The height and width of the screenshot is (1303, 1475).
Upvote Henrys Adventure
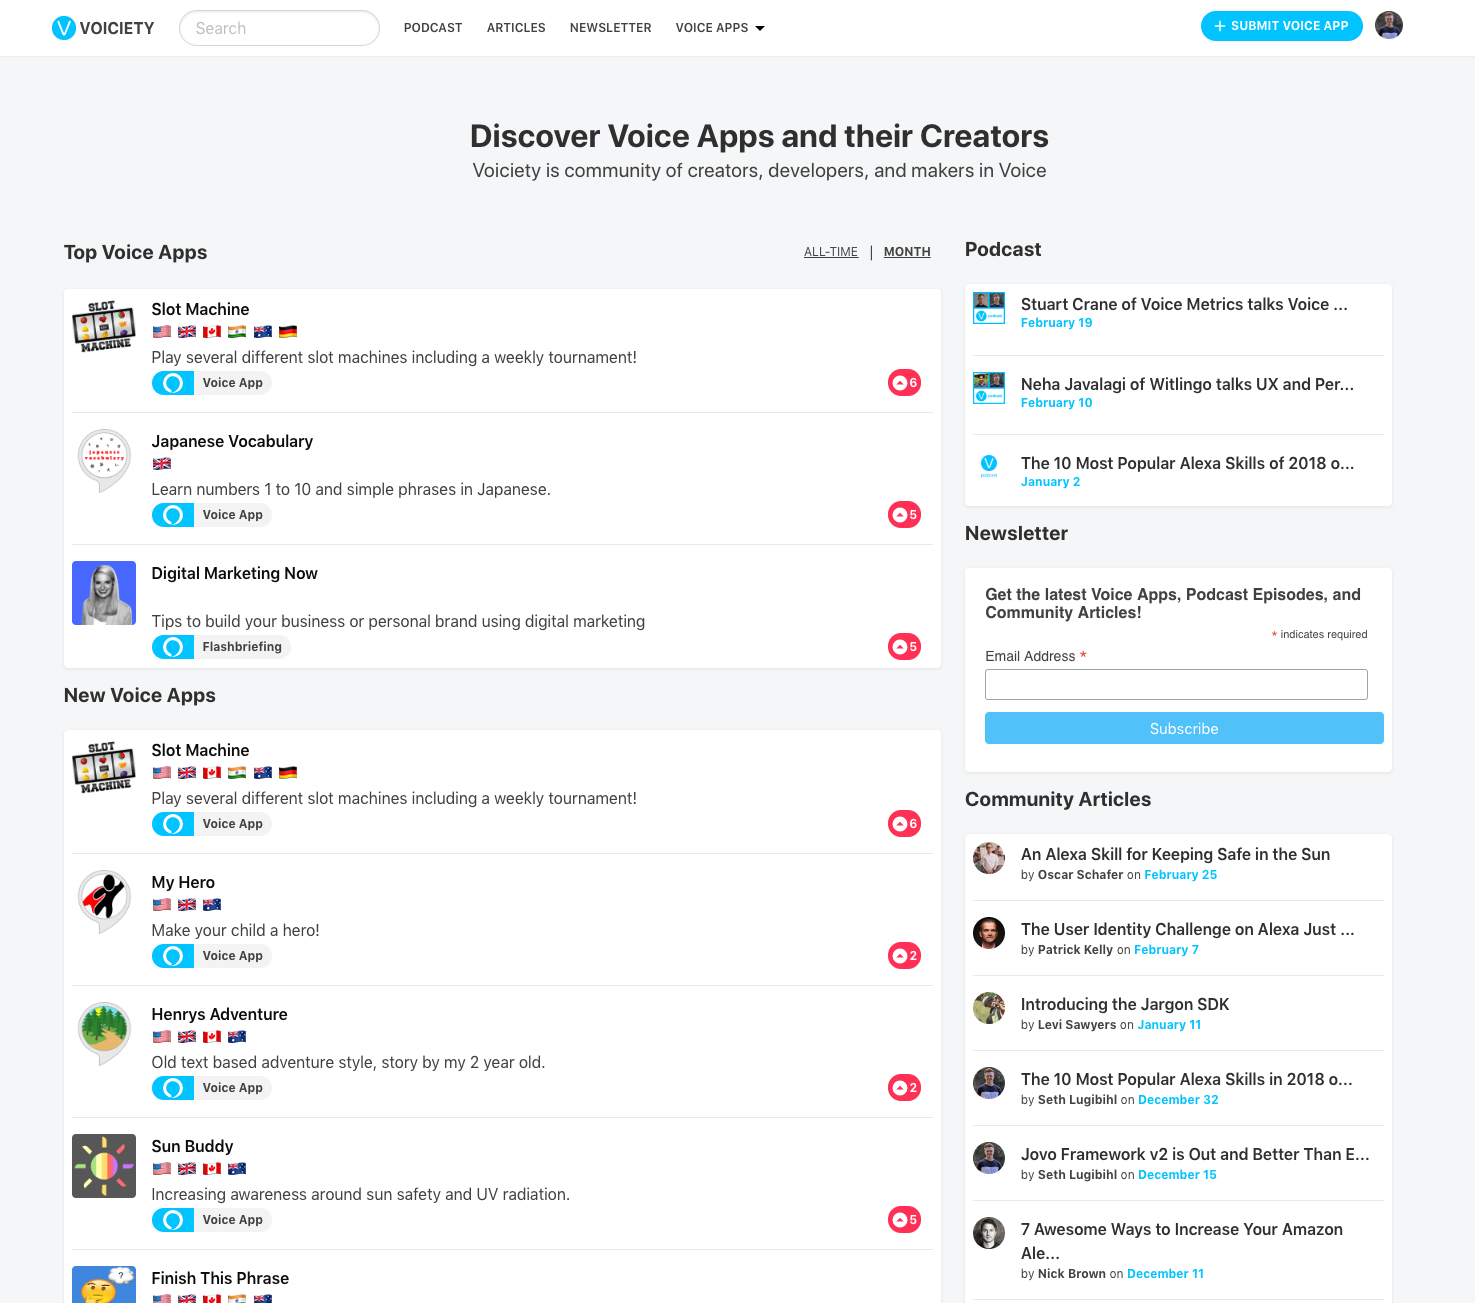coord(904,1088)
